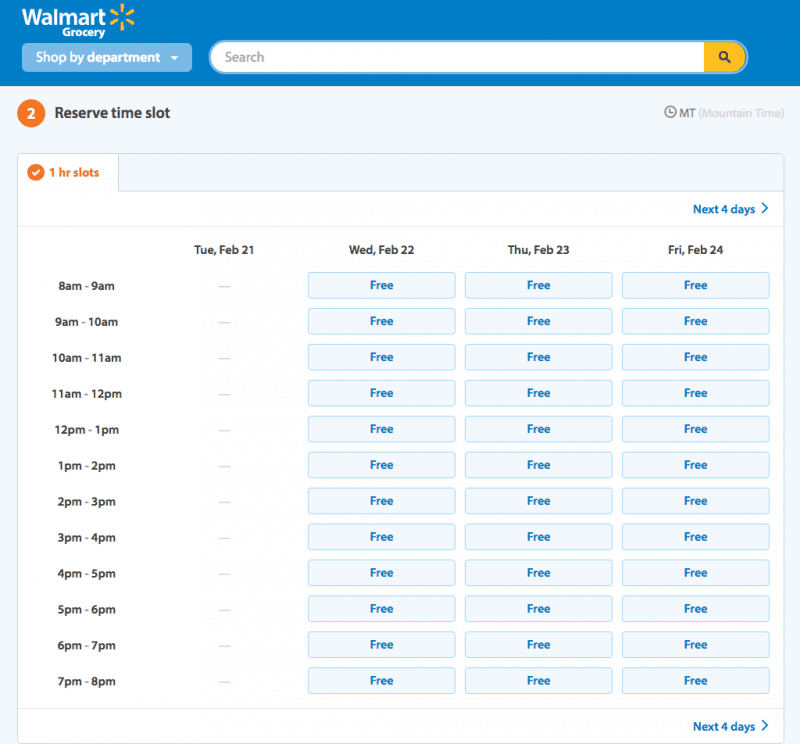Pick Wed, Feb 22 3pm - 4pm slot

click(382, 537)
